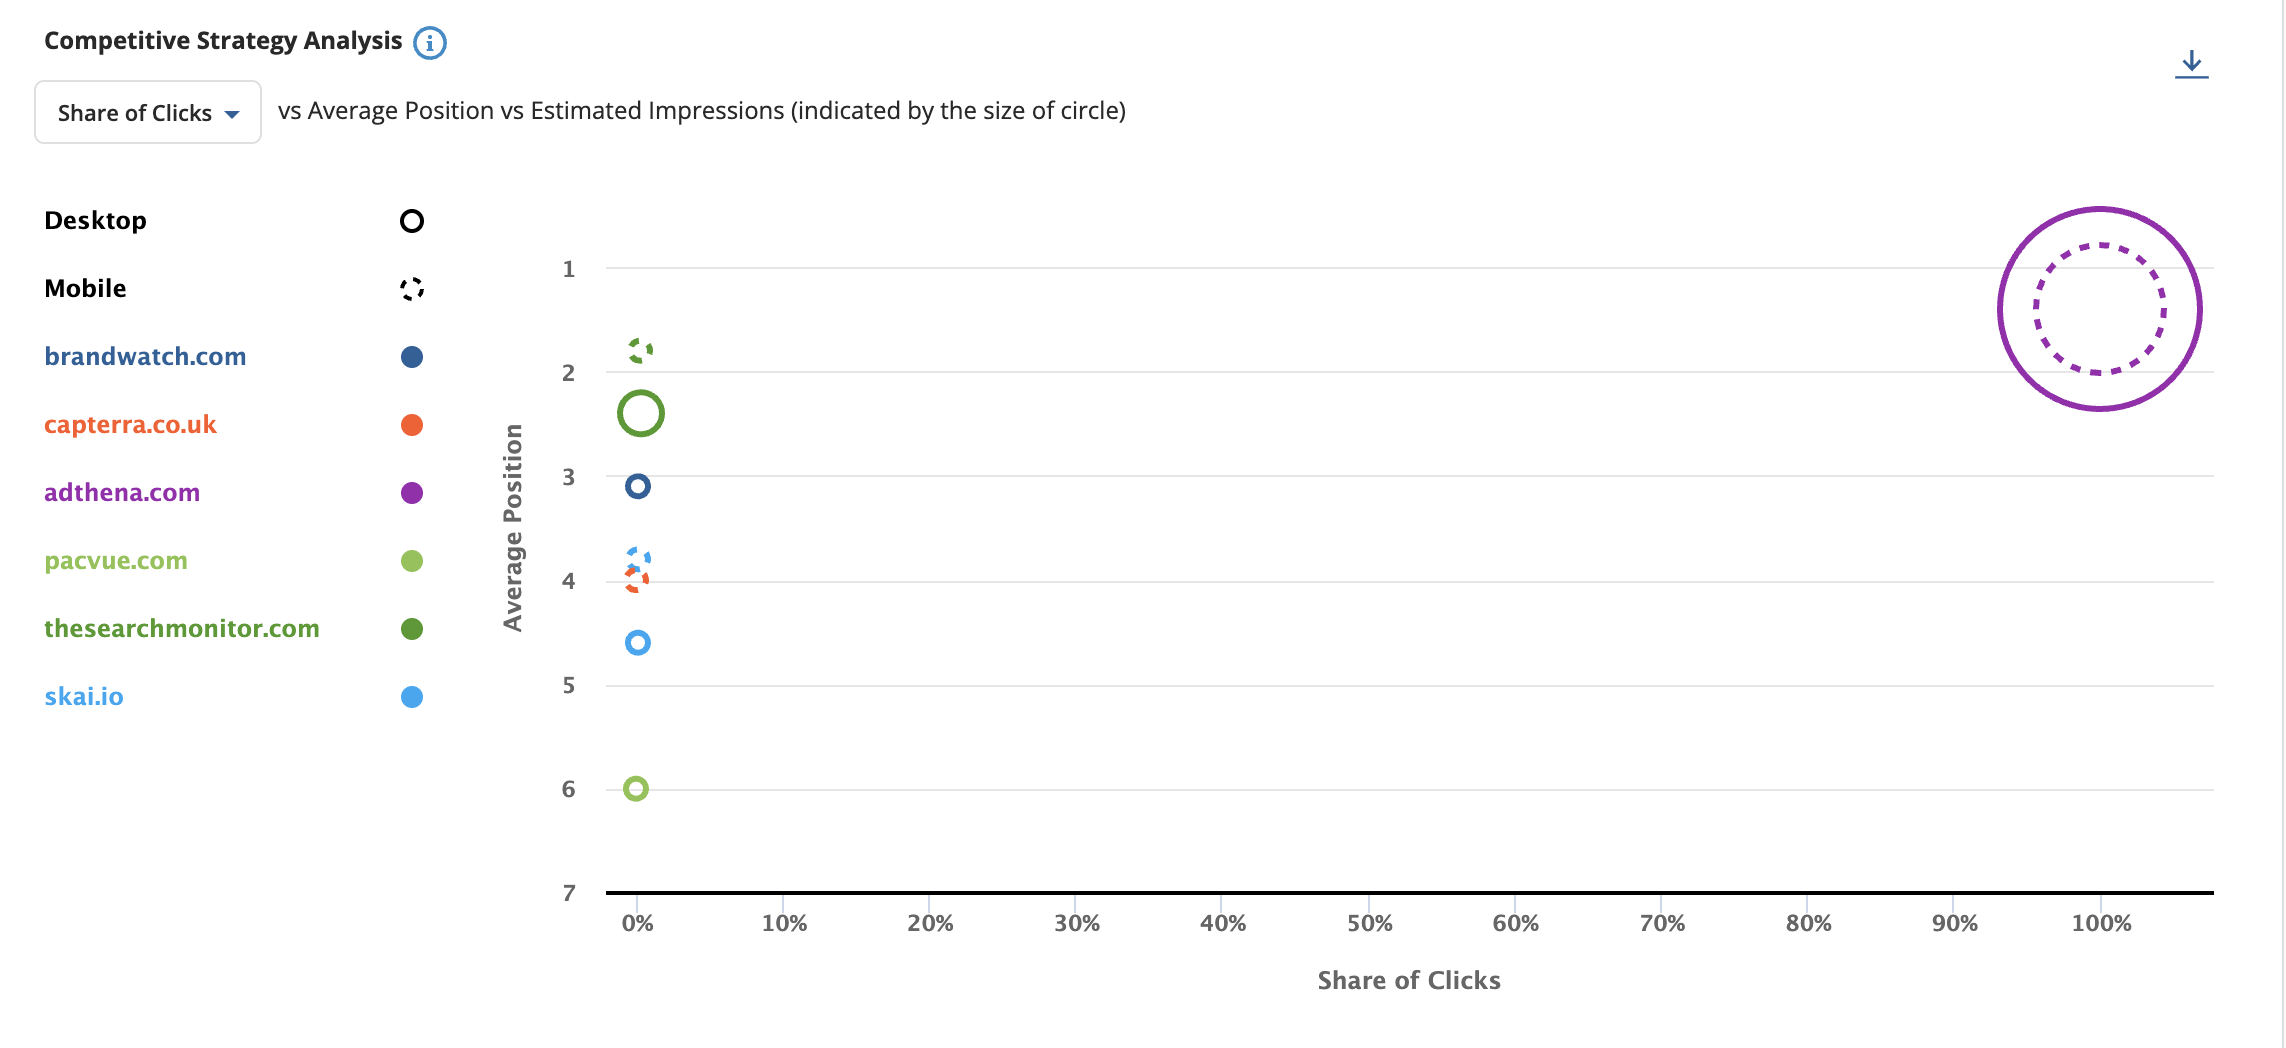Click the brandwatch.com legend link
The image size is (2286, 1048).
[145, 357]
